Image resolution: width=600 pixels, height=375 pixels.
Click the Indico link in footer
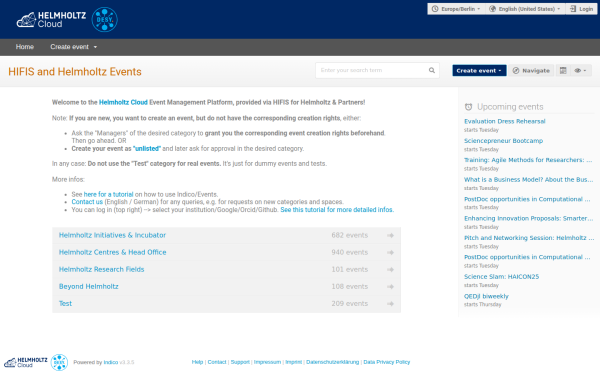click(111, 362)
